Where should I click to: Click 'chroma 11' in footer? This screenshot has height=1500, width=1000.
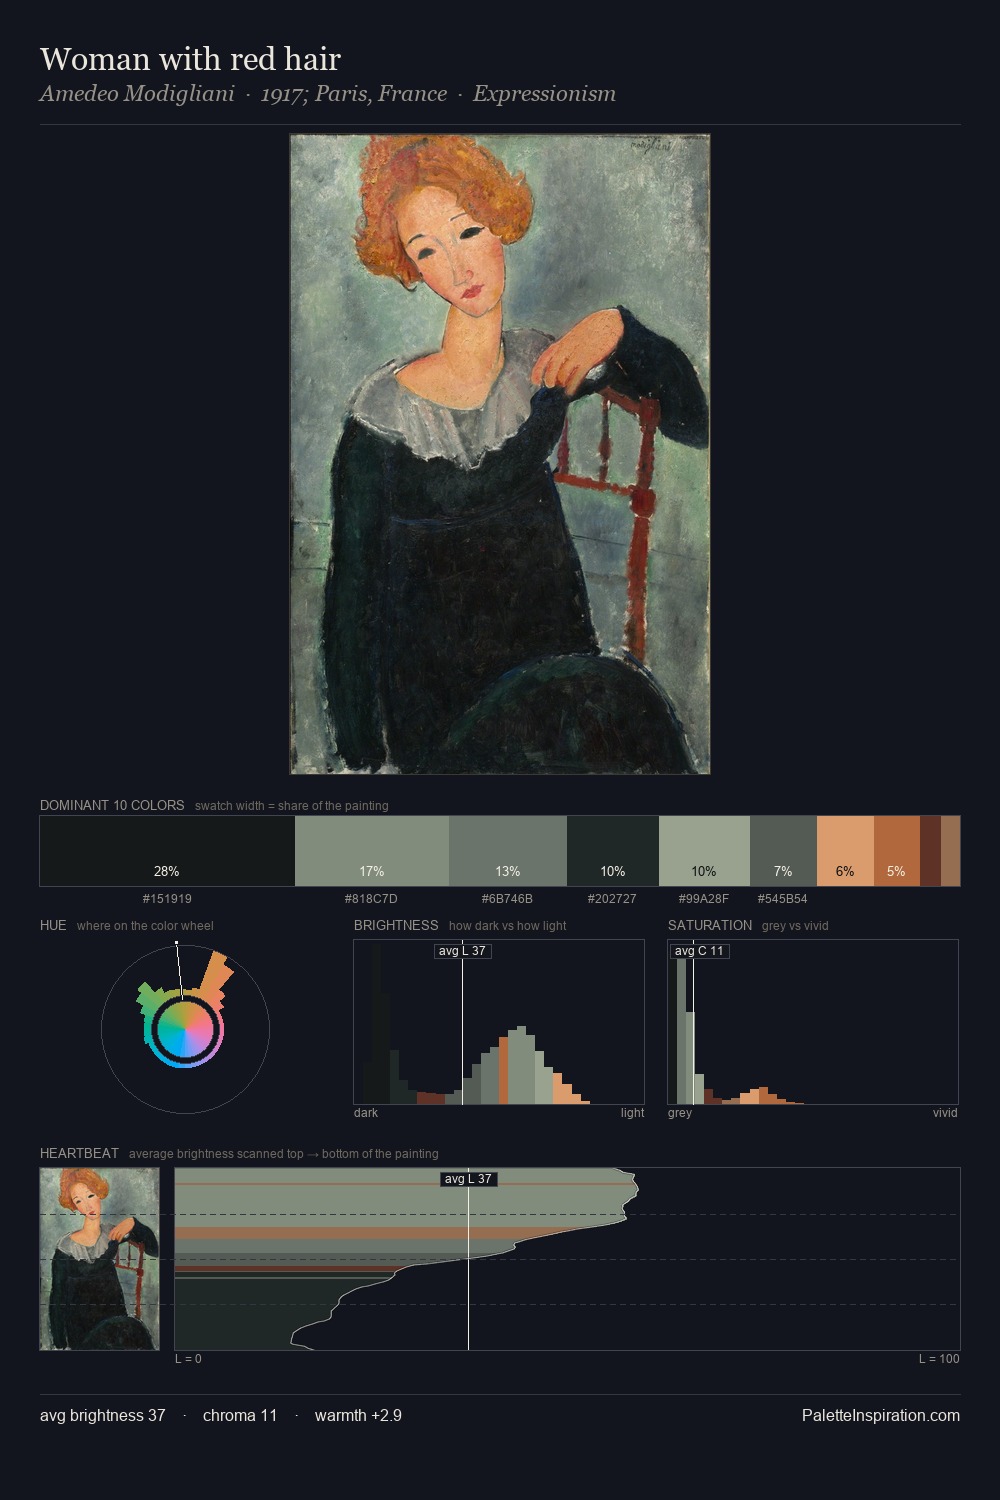(240, 1415)
